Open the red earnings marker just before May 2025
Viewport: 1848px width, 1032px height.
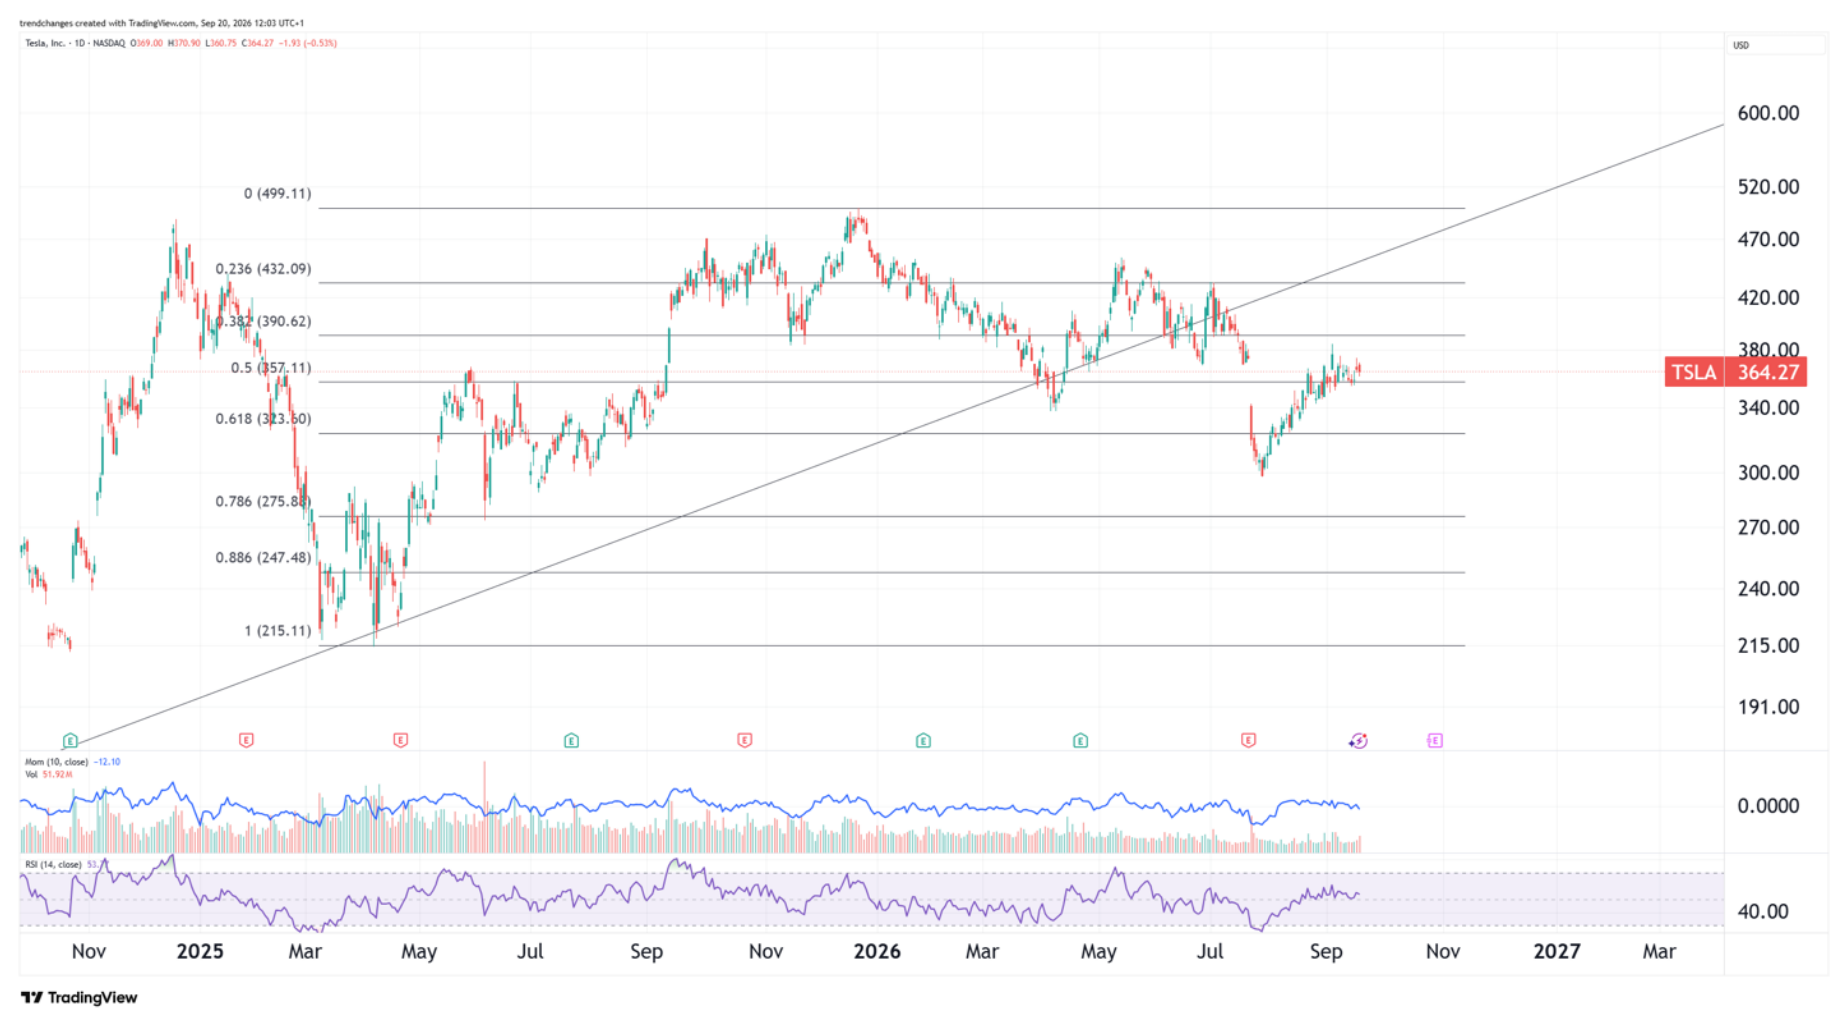point(401,740)
